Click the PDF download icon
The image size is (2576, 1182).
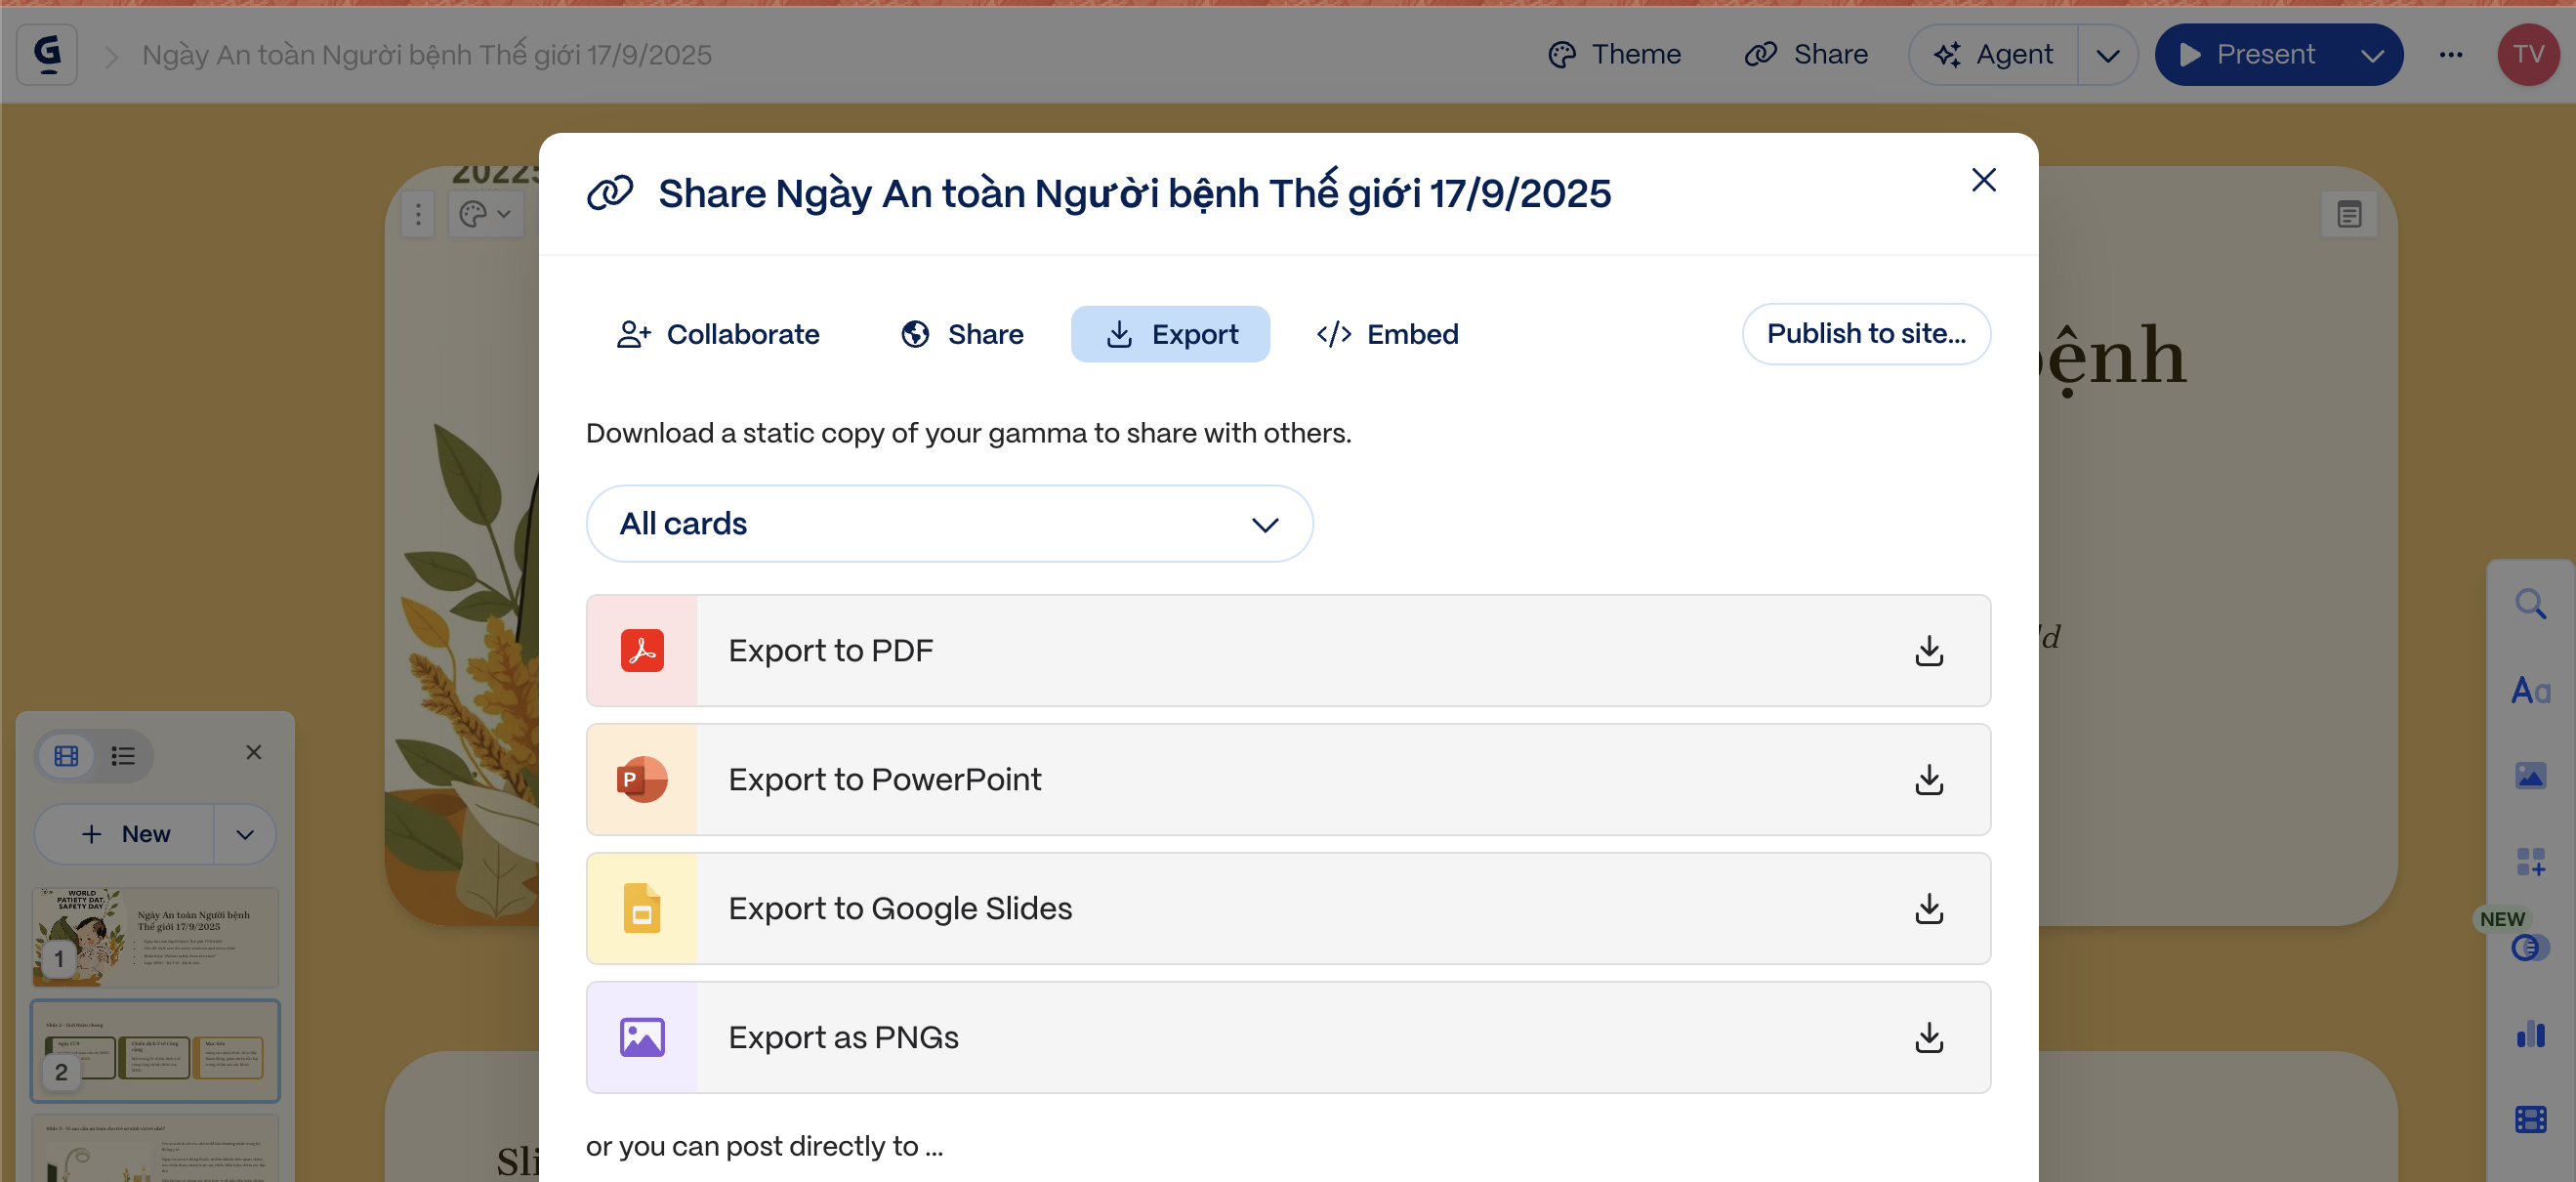[1928, 651]
